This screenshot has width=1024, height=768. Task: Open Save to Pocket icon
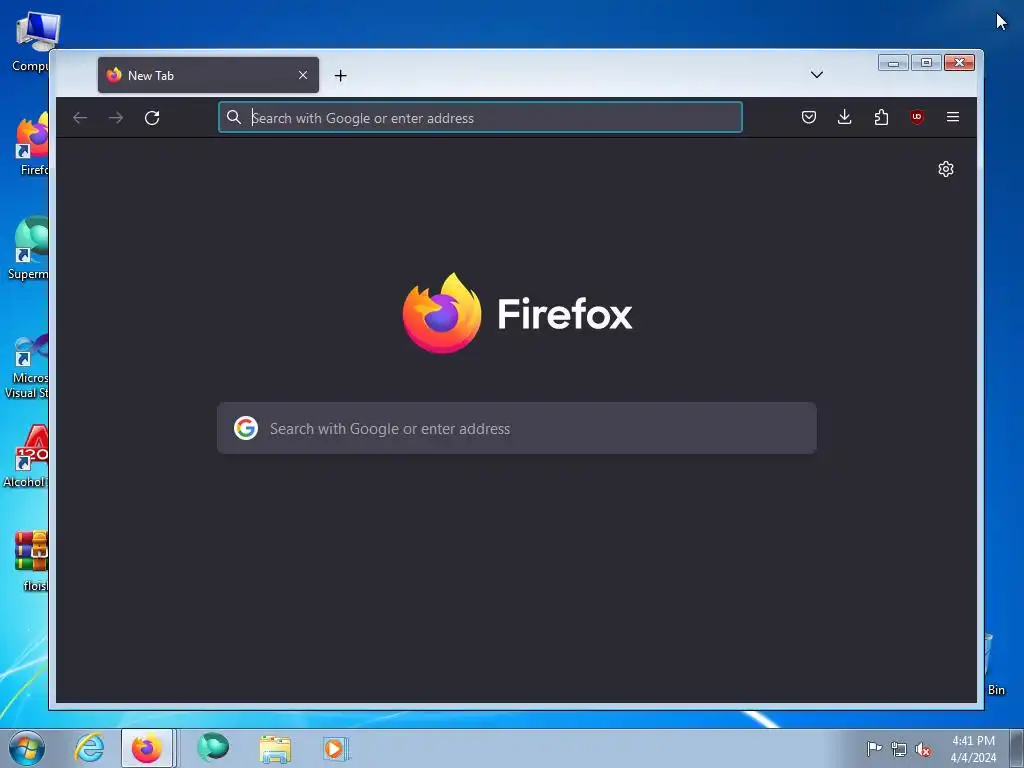tap(808, 117)
